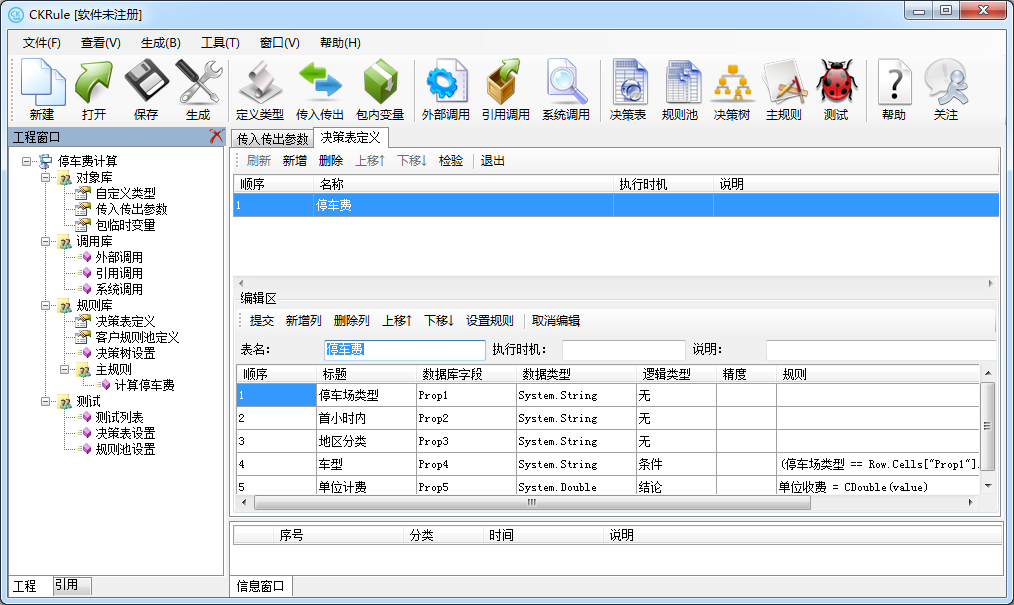Click the 退出 button
The width and height of the screenshot is (1014, 605).
(x=493, y=161)
